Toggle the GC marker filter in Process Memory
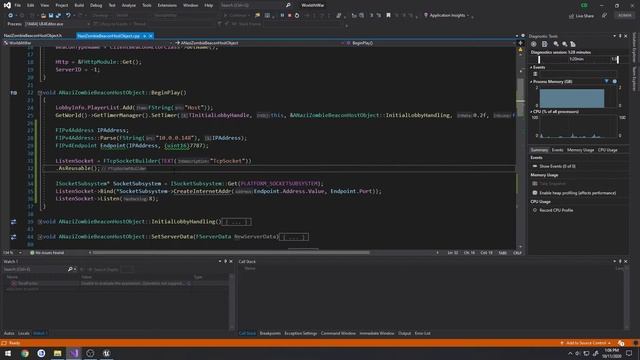The height and width of the screenshot is (360, 640). [x=606, y=81]
